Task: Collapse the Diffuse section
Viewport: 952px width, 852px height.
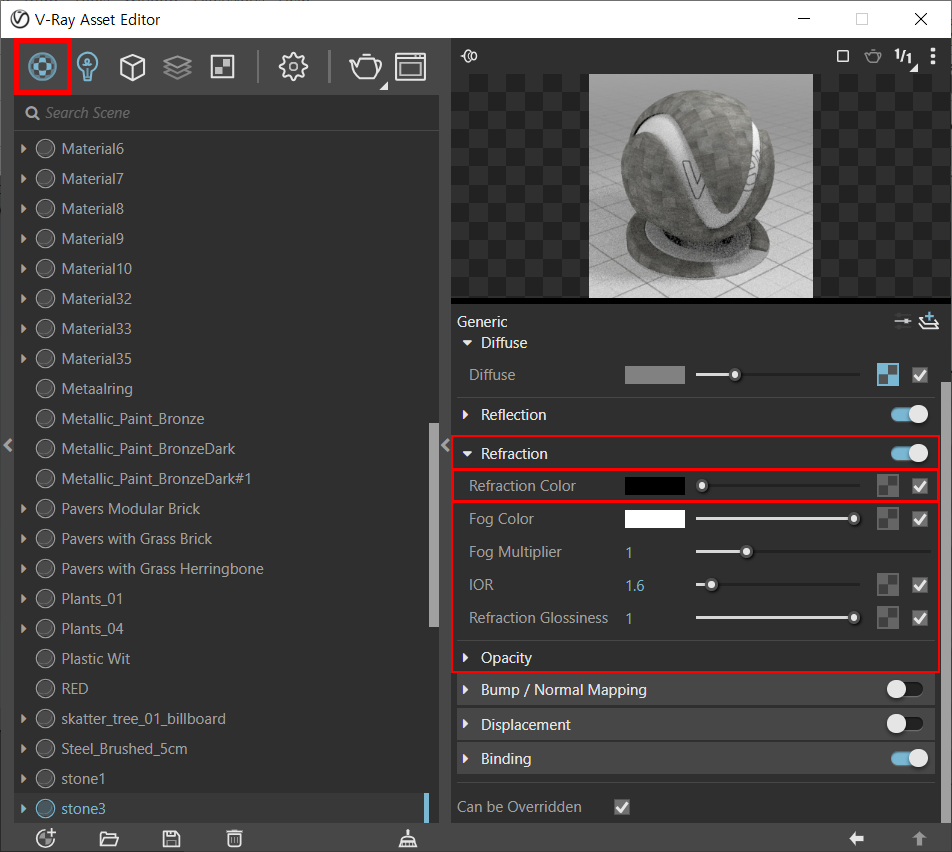Action: click(467, 343)
